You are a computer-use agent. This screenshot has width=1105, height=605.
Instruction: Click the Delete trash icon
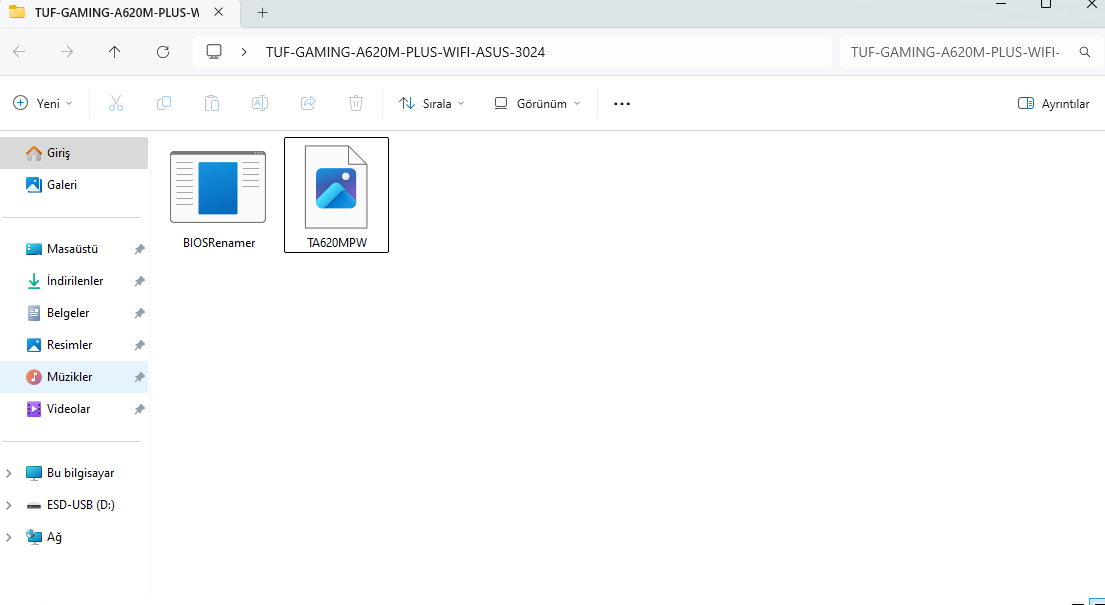pos(356,104)
